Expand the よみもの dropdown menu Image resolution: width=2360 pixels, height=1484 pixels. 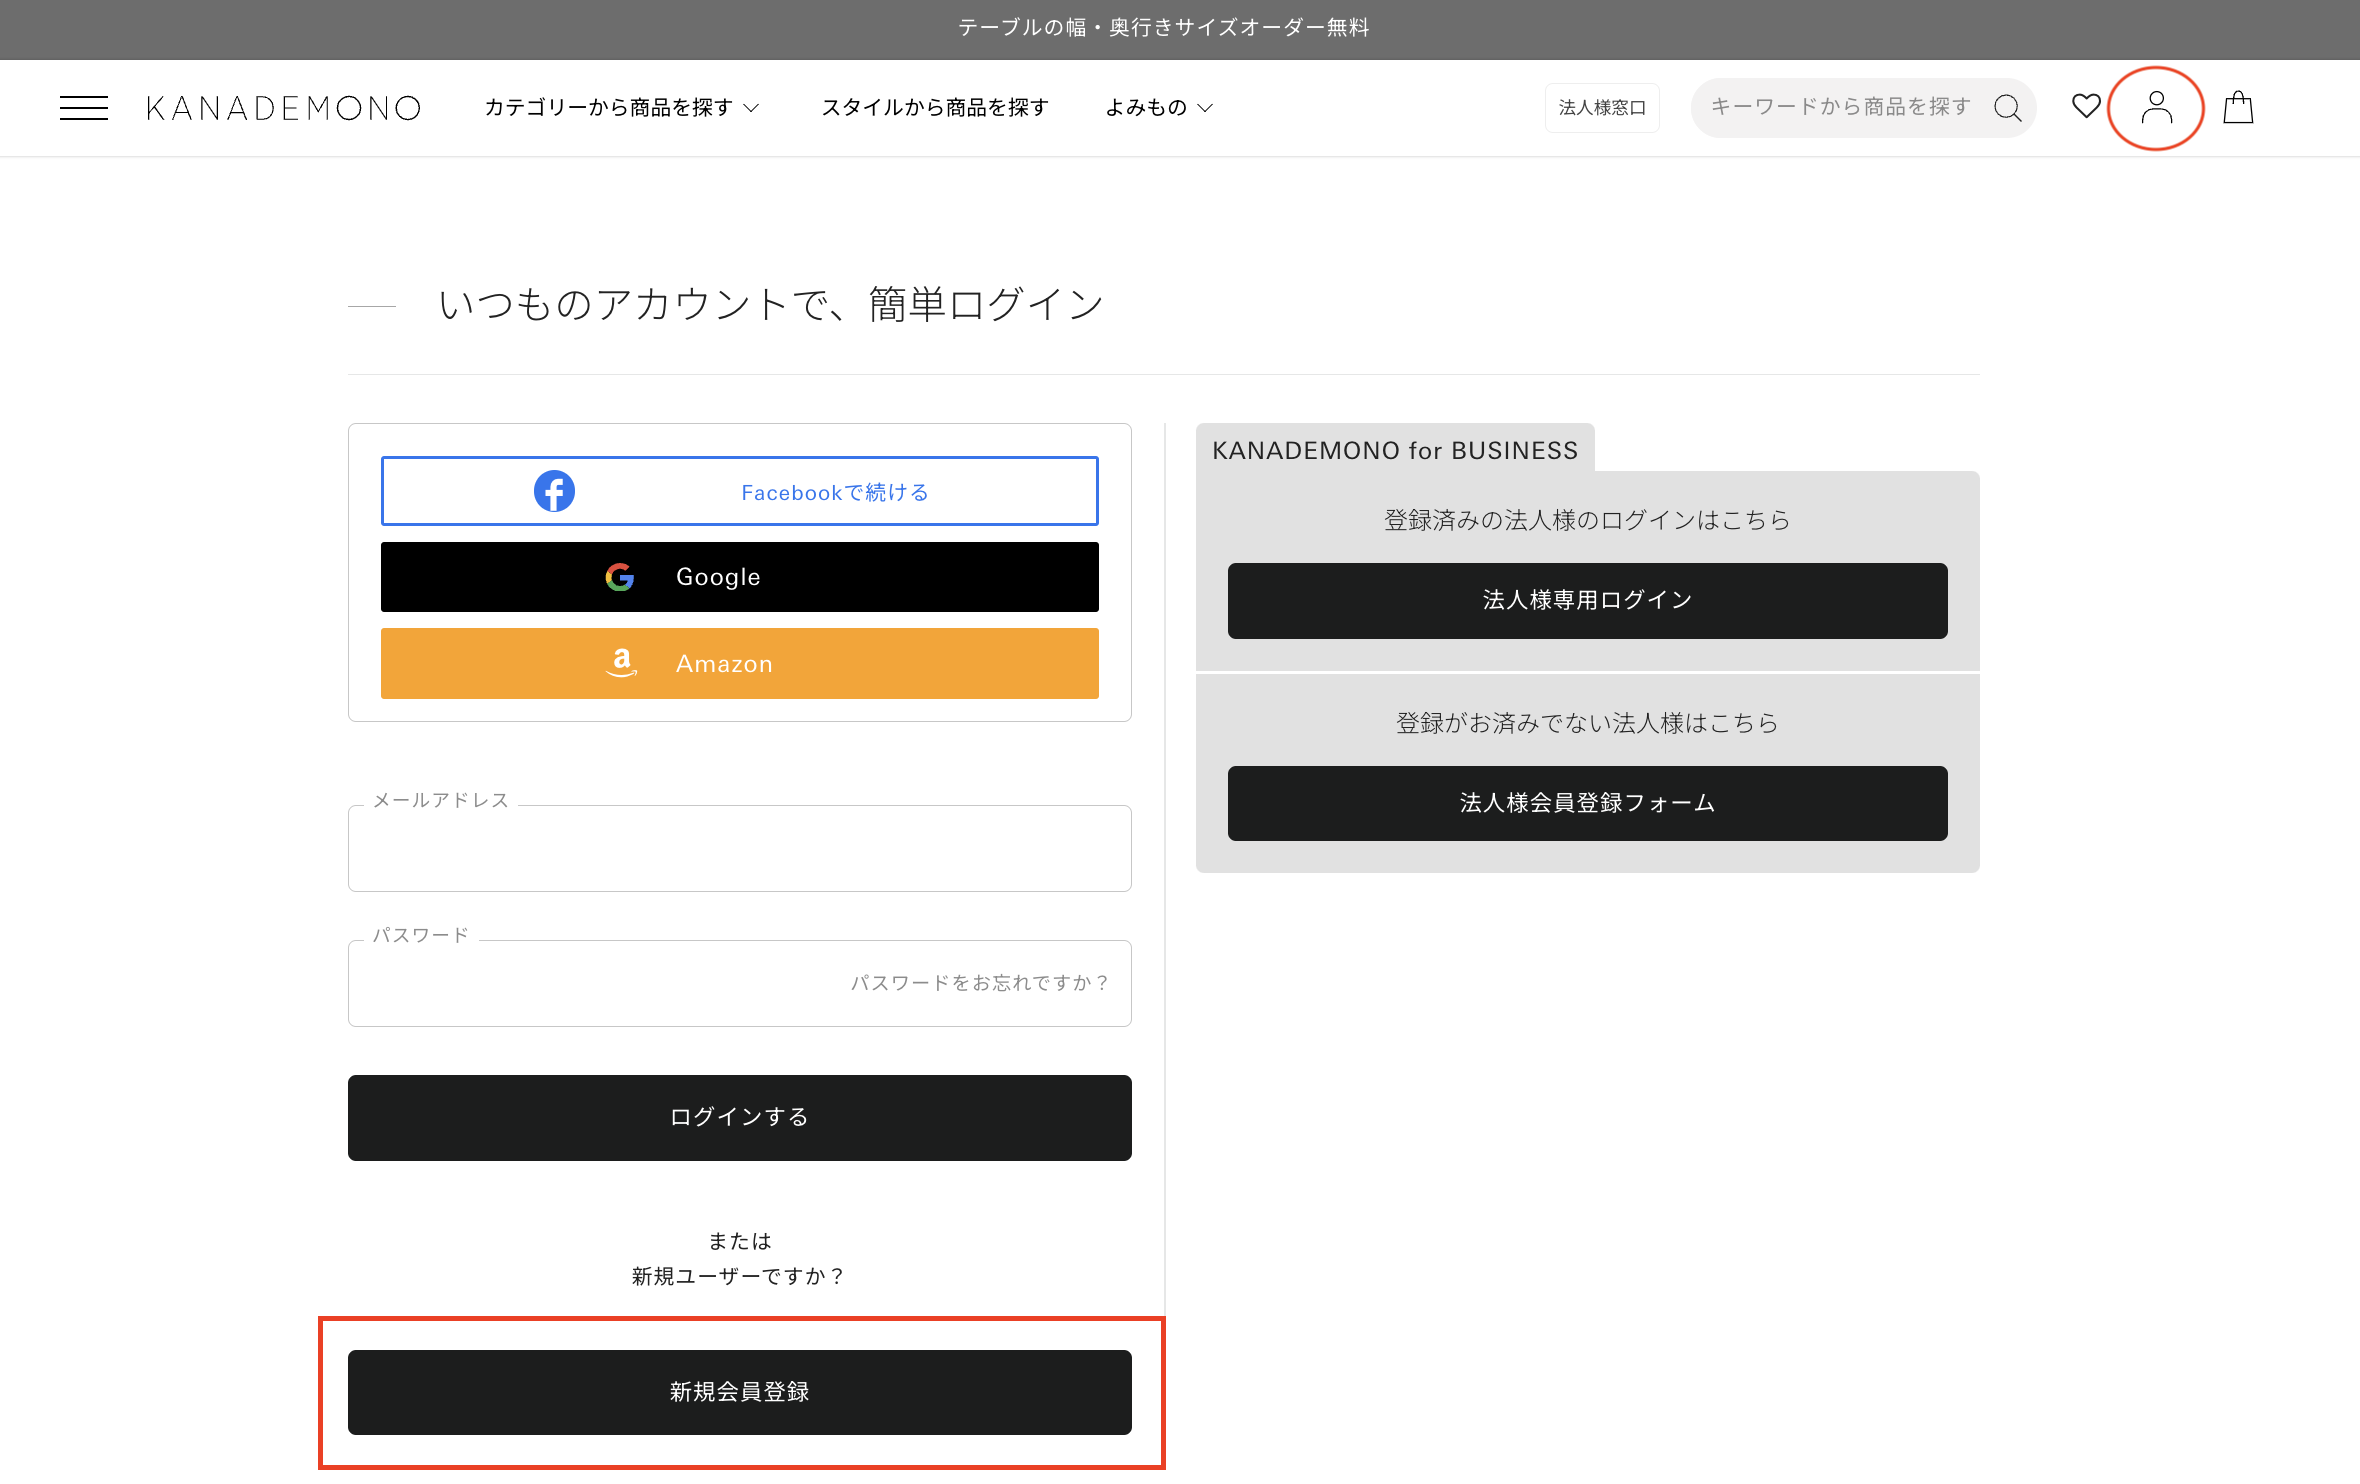point(1158,108)
